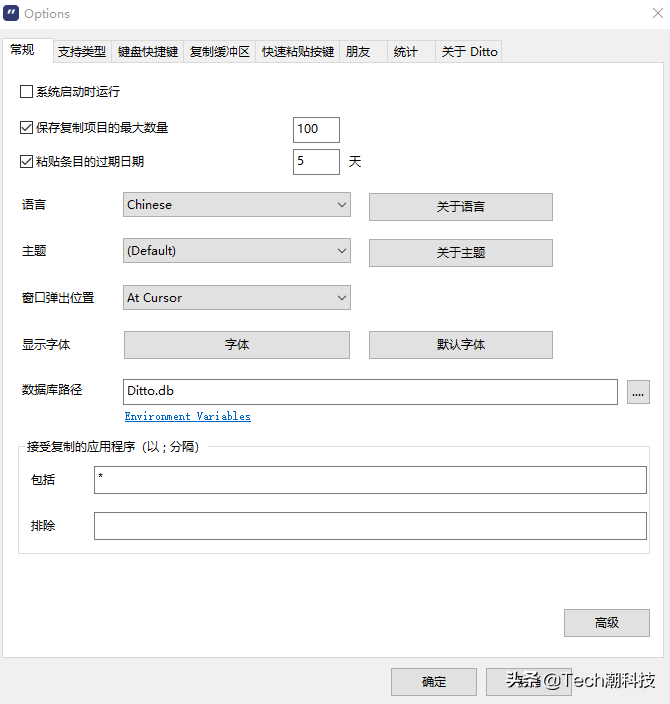This screenshot has width=670, height=704.
Task: Open 窗口弹出位置 dropdown showing At Cursor
Action: click(x=236, y=298)
